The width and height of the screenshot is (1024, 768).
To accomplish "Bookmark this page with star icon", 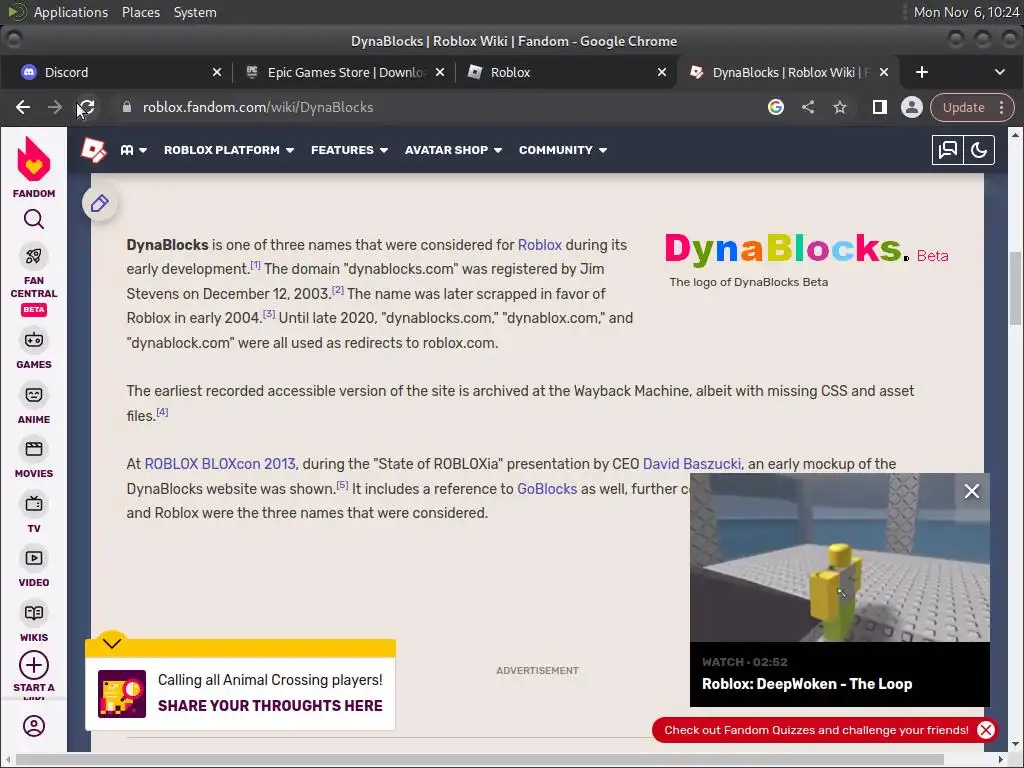I will pos(840,107).
